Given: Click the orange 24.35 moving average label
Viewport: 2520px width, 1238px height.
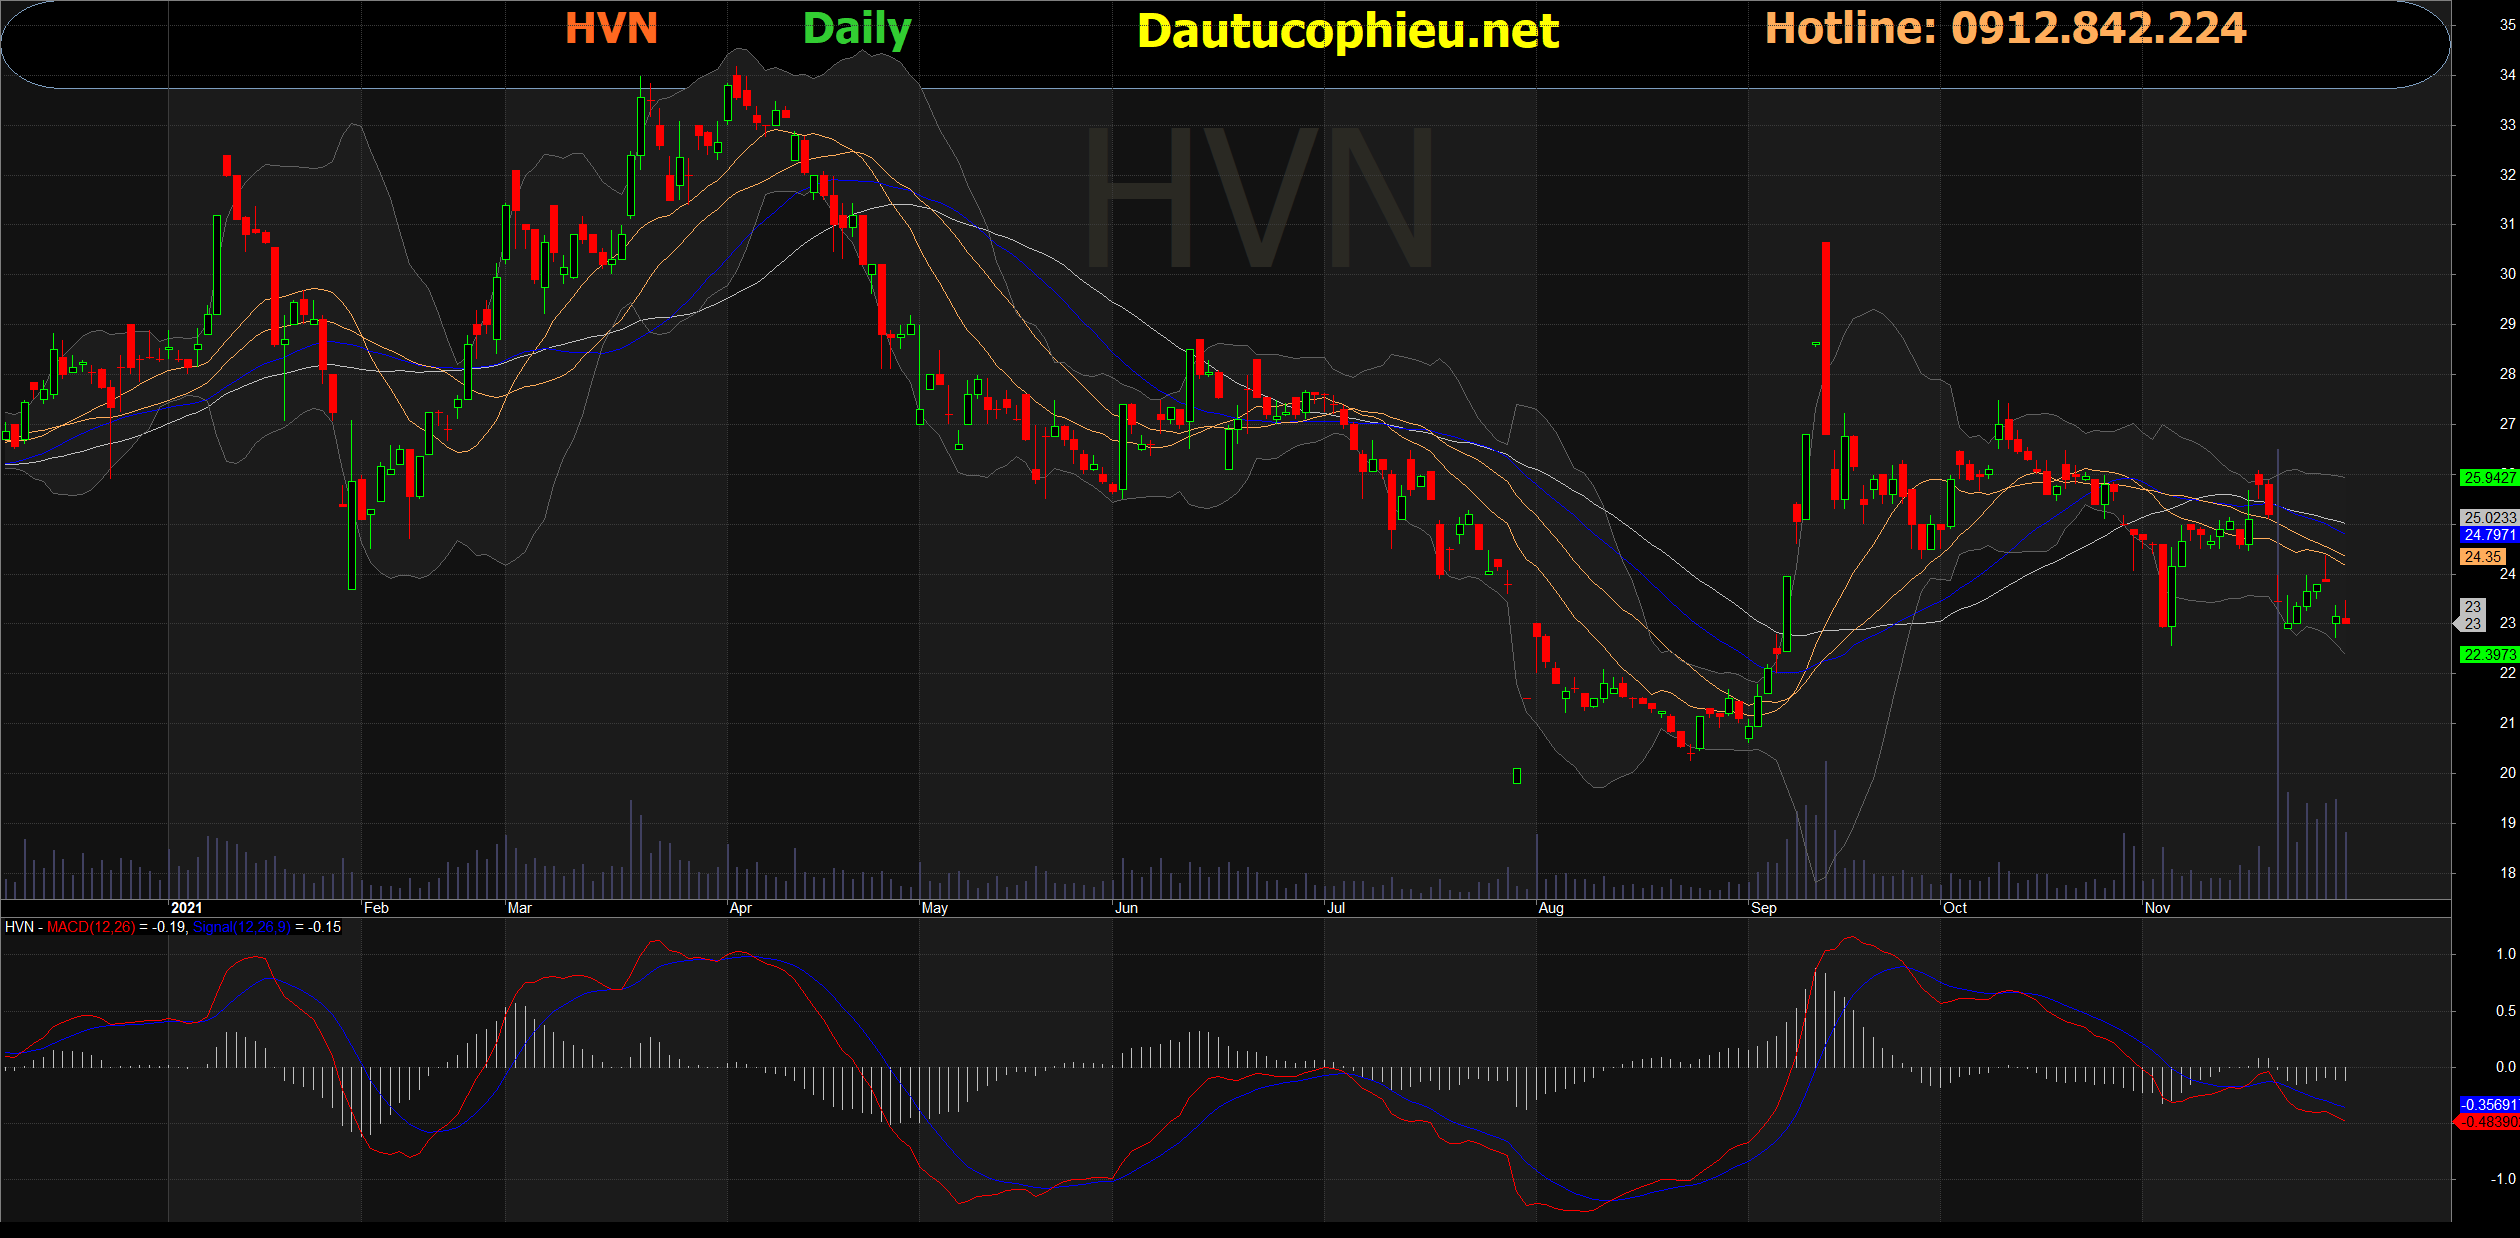Looking at the screenshot, I should (2482, 557).
